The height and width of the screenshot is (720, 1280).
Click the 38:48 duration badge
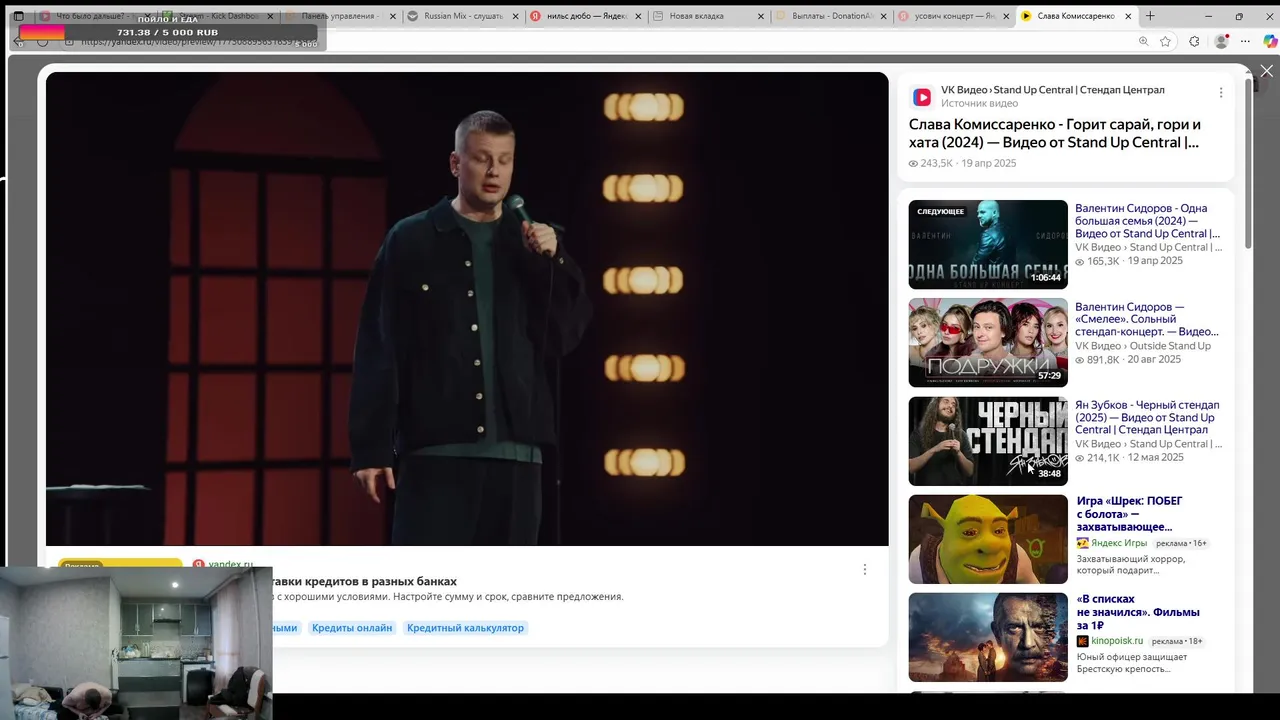coord(1049,474)
